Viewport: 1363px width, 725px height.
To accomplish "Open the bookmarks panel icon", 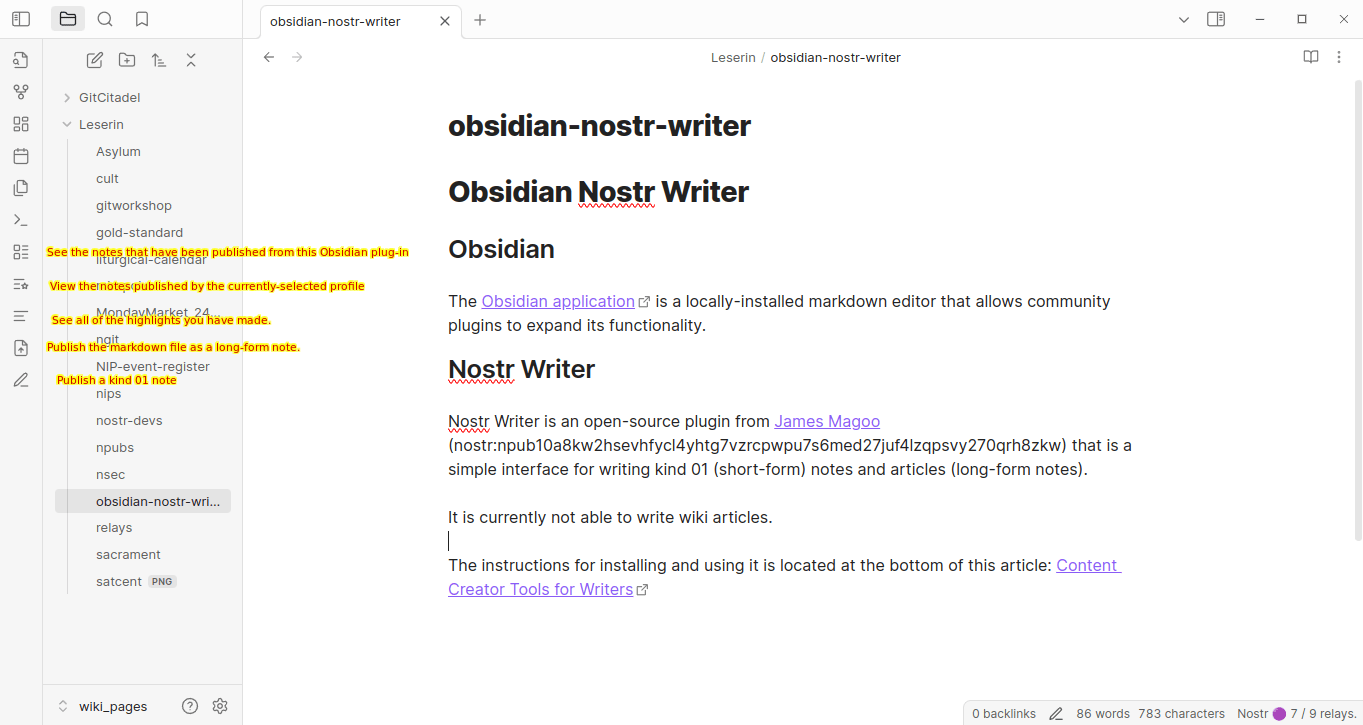I will point(142,19).
